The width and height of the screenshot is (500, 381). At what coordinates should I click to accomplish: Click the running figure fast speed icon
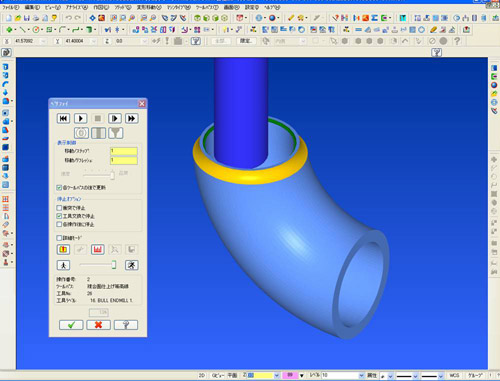[x=132, y=265]
